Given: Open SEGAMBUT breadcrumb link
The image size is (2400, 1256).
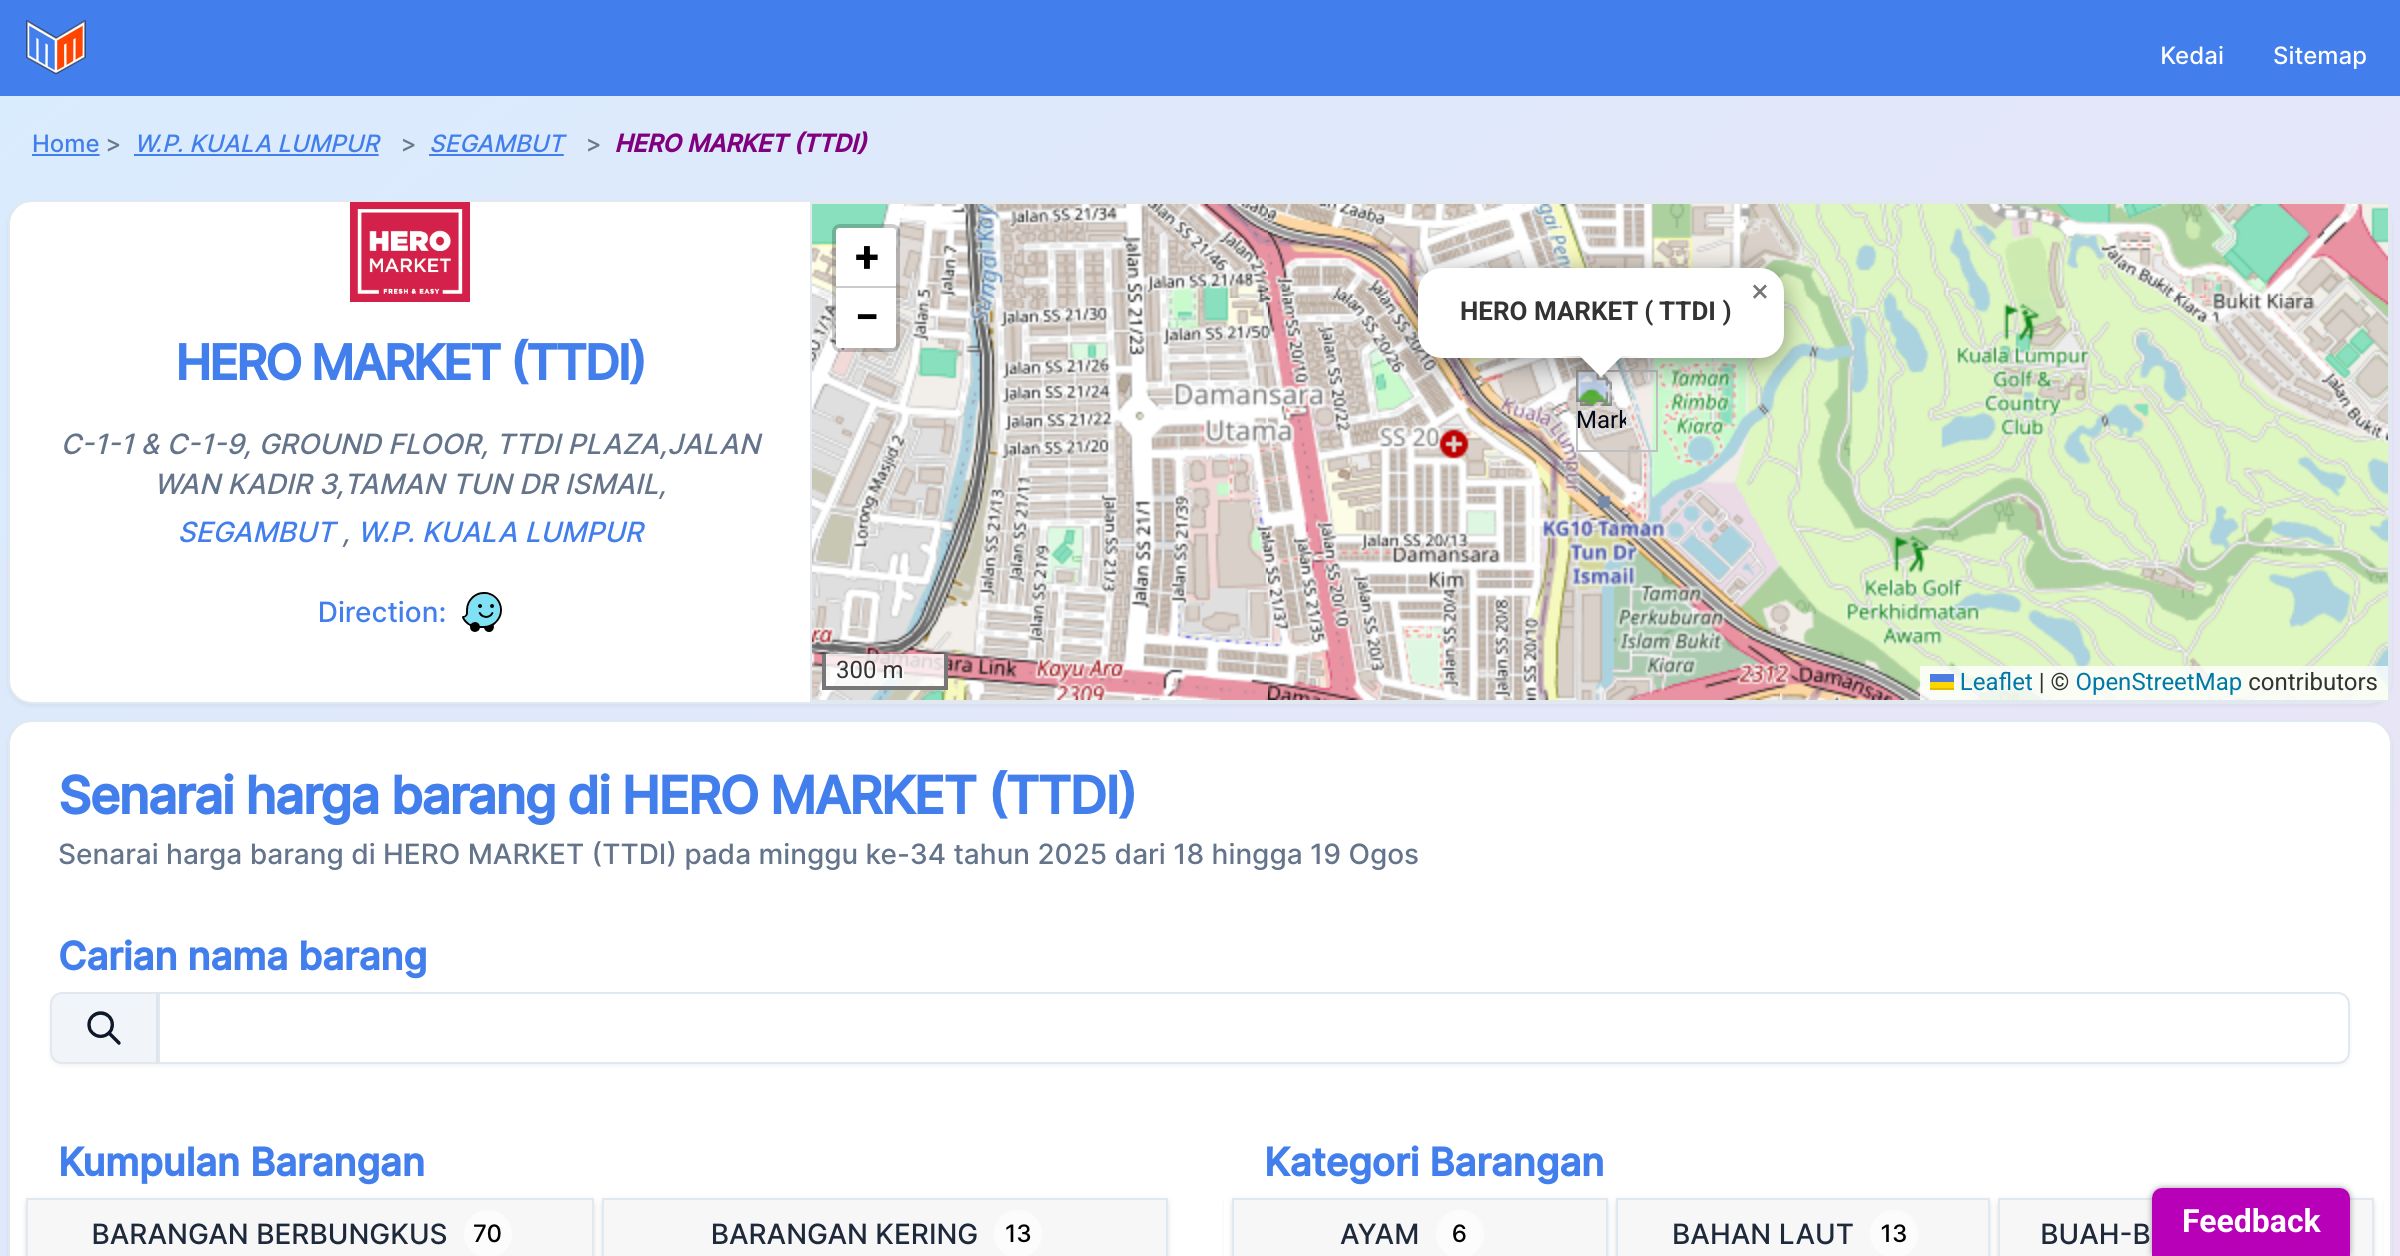Looking at the screenshot, I should (497, 144).
